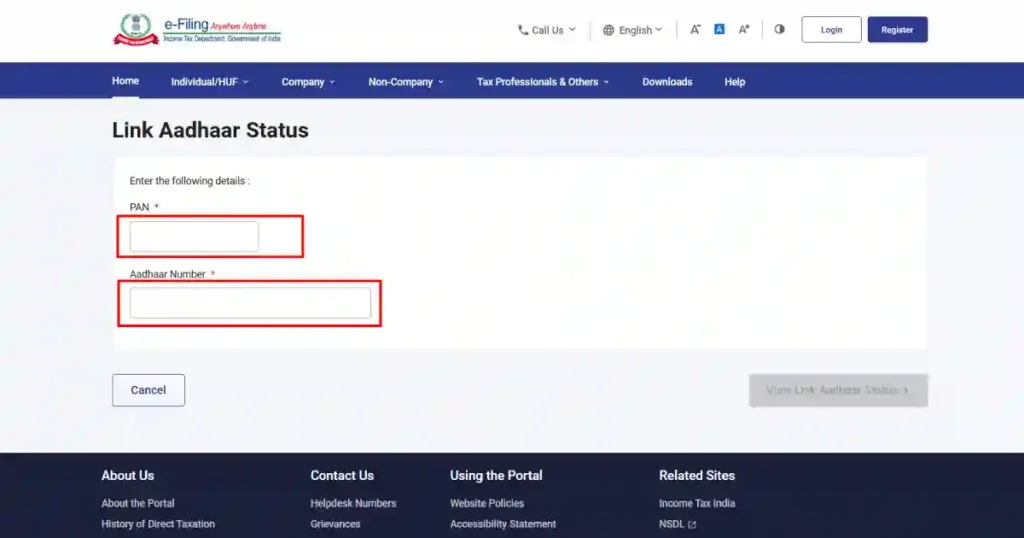Open the Downloads menu item
This screenshot has width=1024, height=538.
[667, 82]
